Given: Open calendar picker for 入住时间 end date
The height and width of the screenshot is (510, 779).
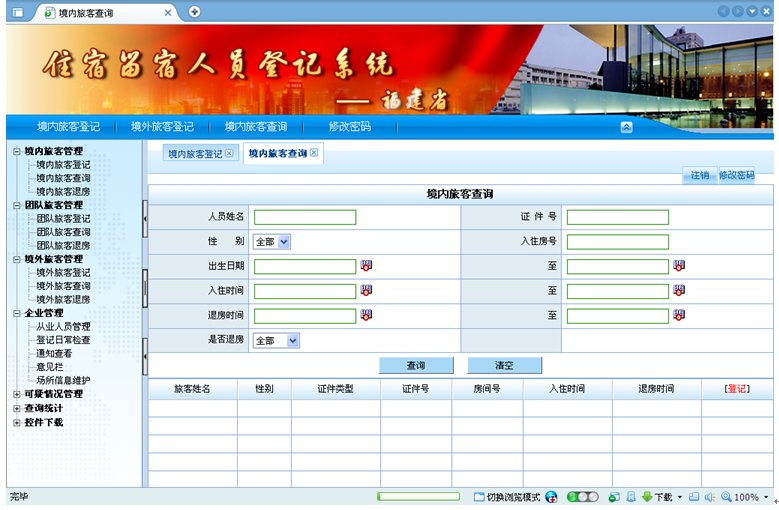Looking at the screenshot, I should (x=679, y=290).
